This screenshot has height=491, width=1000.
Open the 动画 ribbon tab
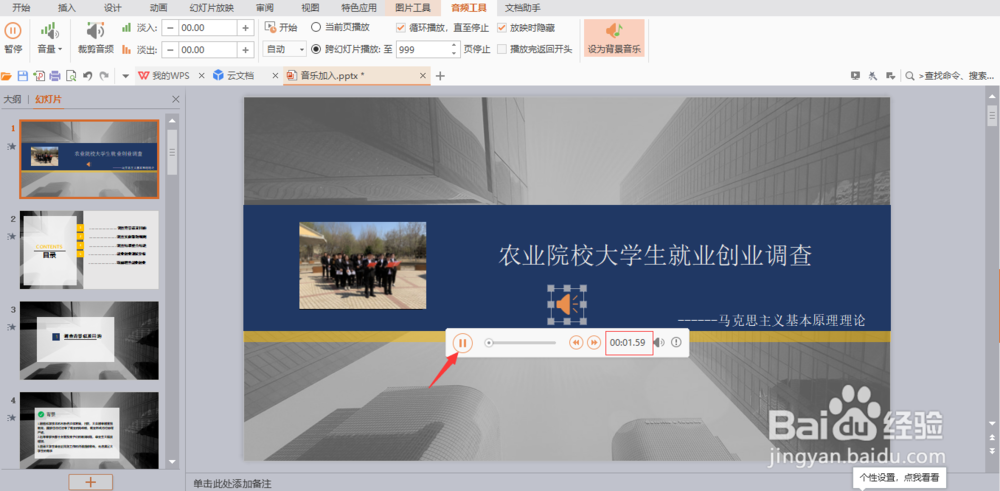pos(158,8)
